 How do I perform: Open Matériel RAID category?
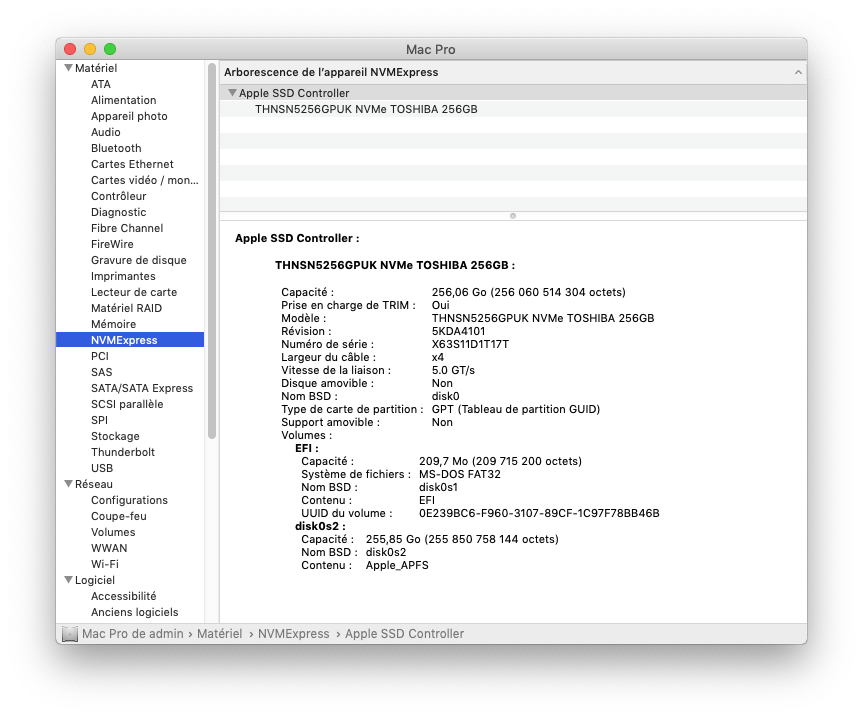tap(127, 308)
